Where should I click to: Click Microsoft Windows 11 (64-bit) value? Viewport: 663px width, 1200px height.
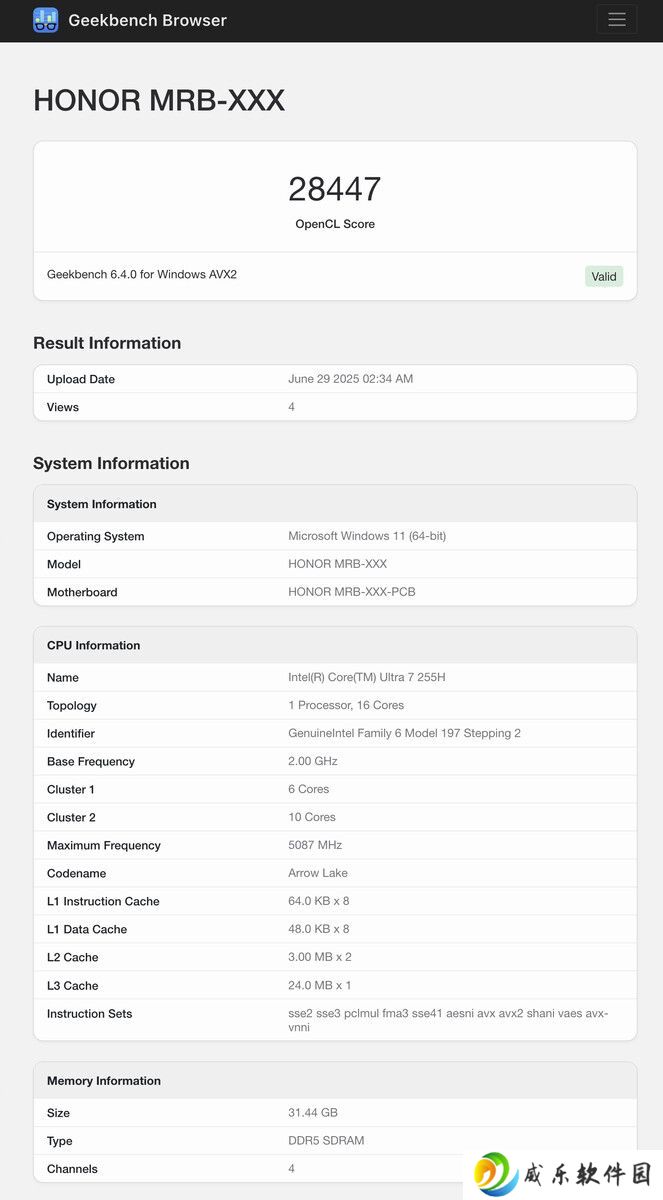pyautogui.click(x=367, y=536)
